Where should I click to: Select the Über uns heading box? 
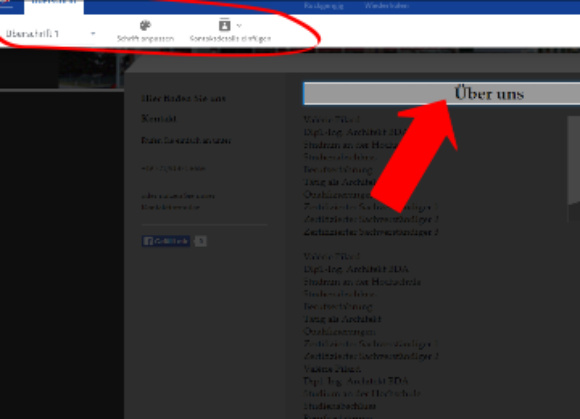pos(442,94)
